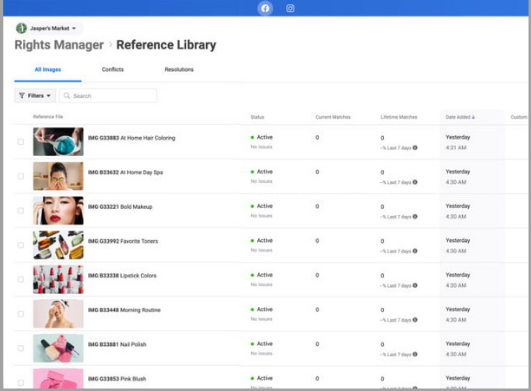Click the info icon in Bold Makeup row

pos(415,216)
